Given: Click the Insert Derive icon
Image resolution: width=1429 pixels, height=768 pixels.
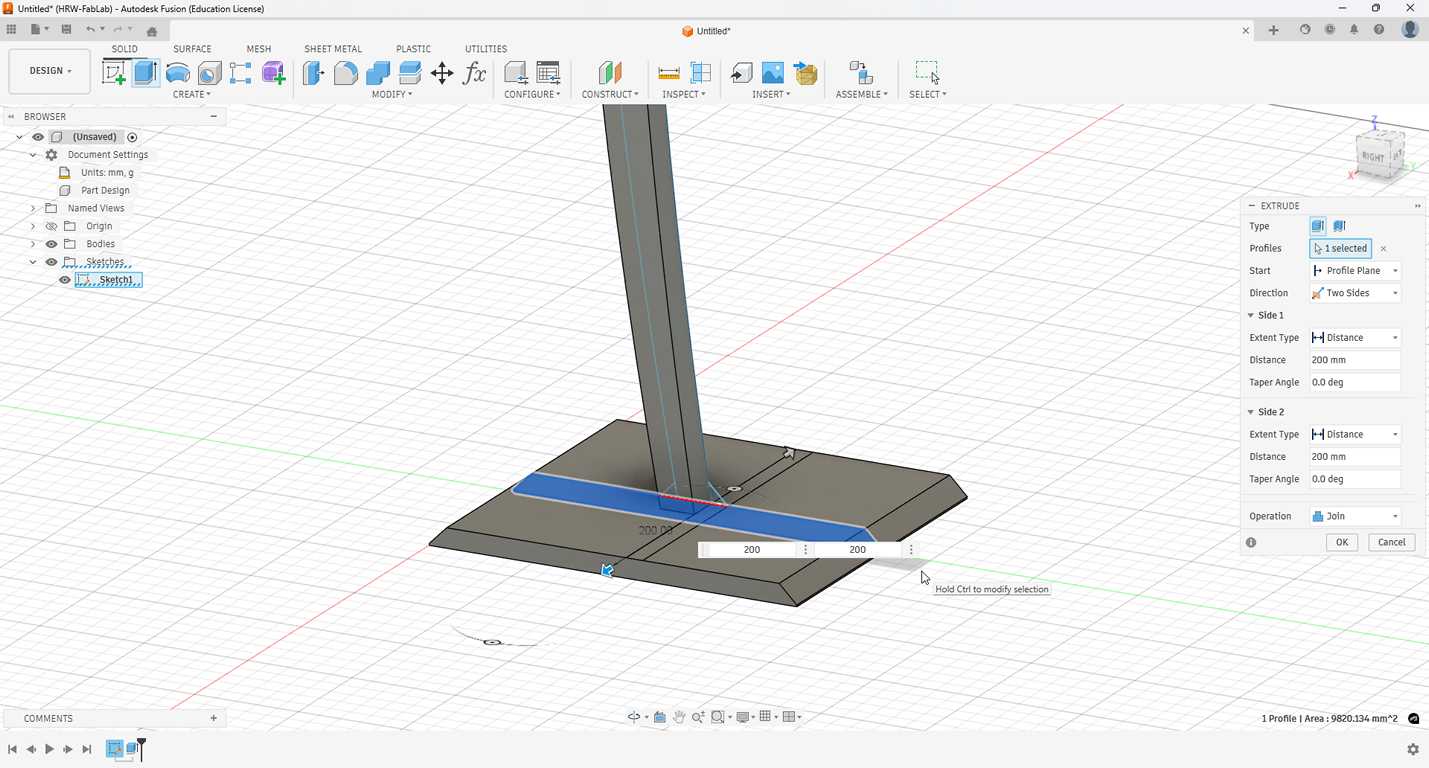Looking at the screenshot, I should pyautogui.click(x=742, y=73).
